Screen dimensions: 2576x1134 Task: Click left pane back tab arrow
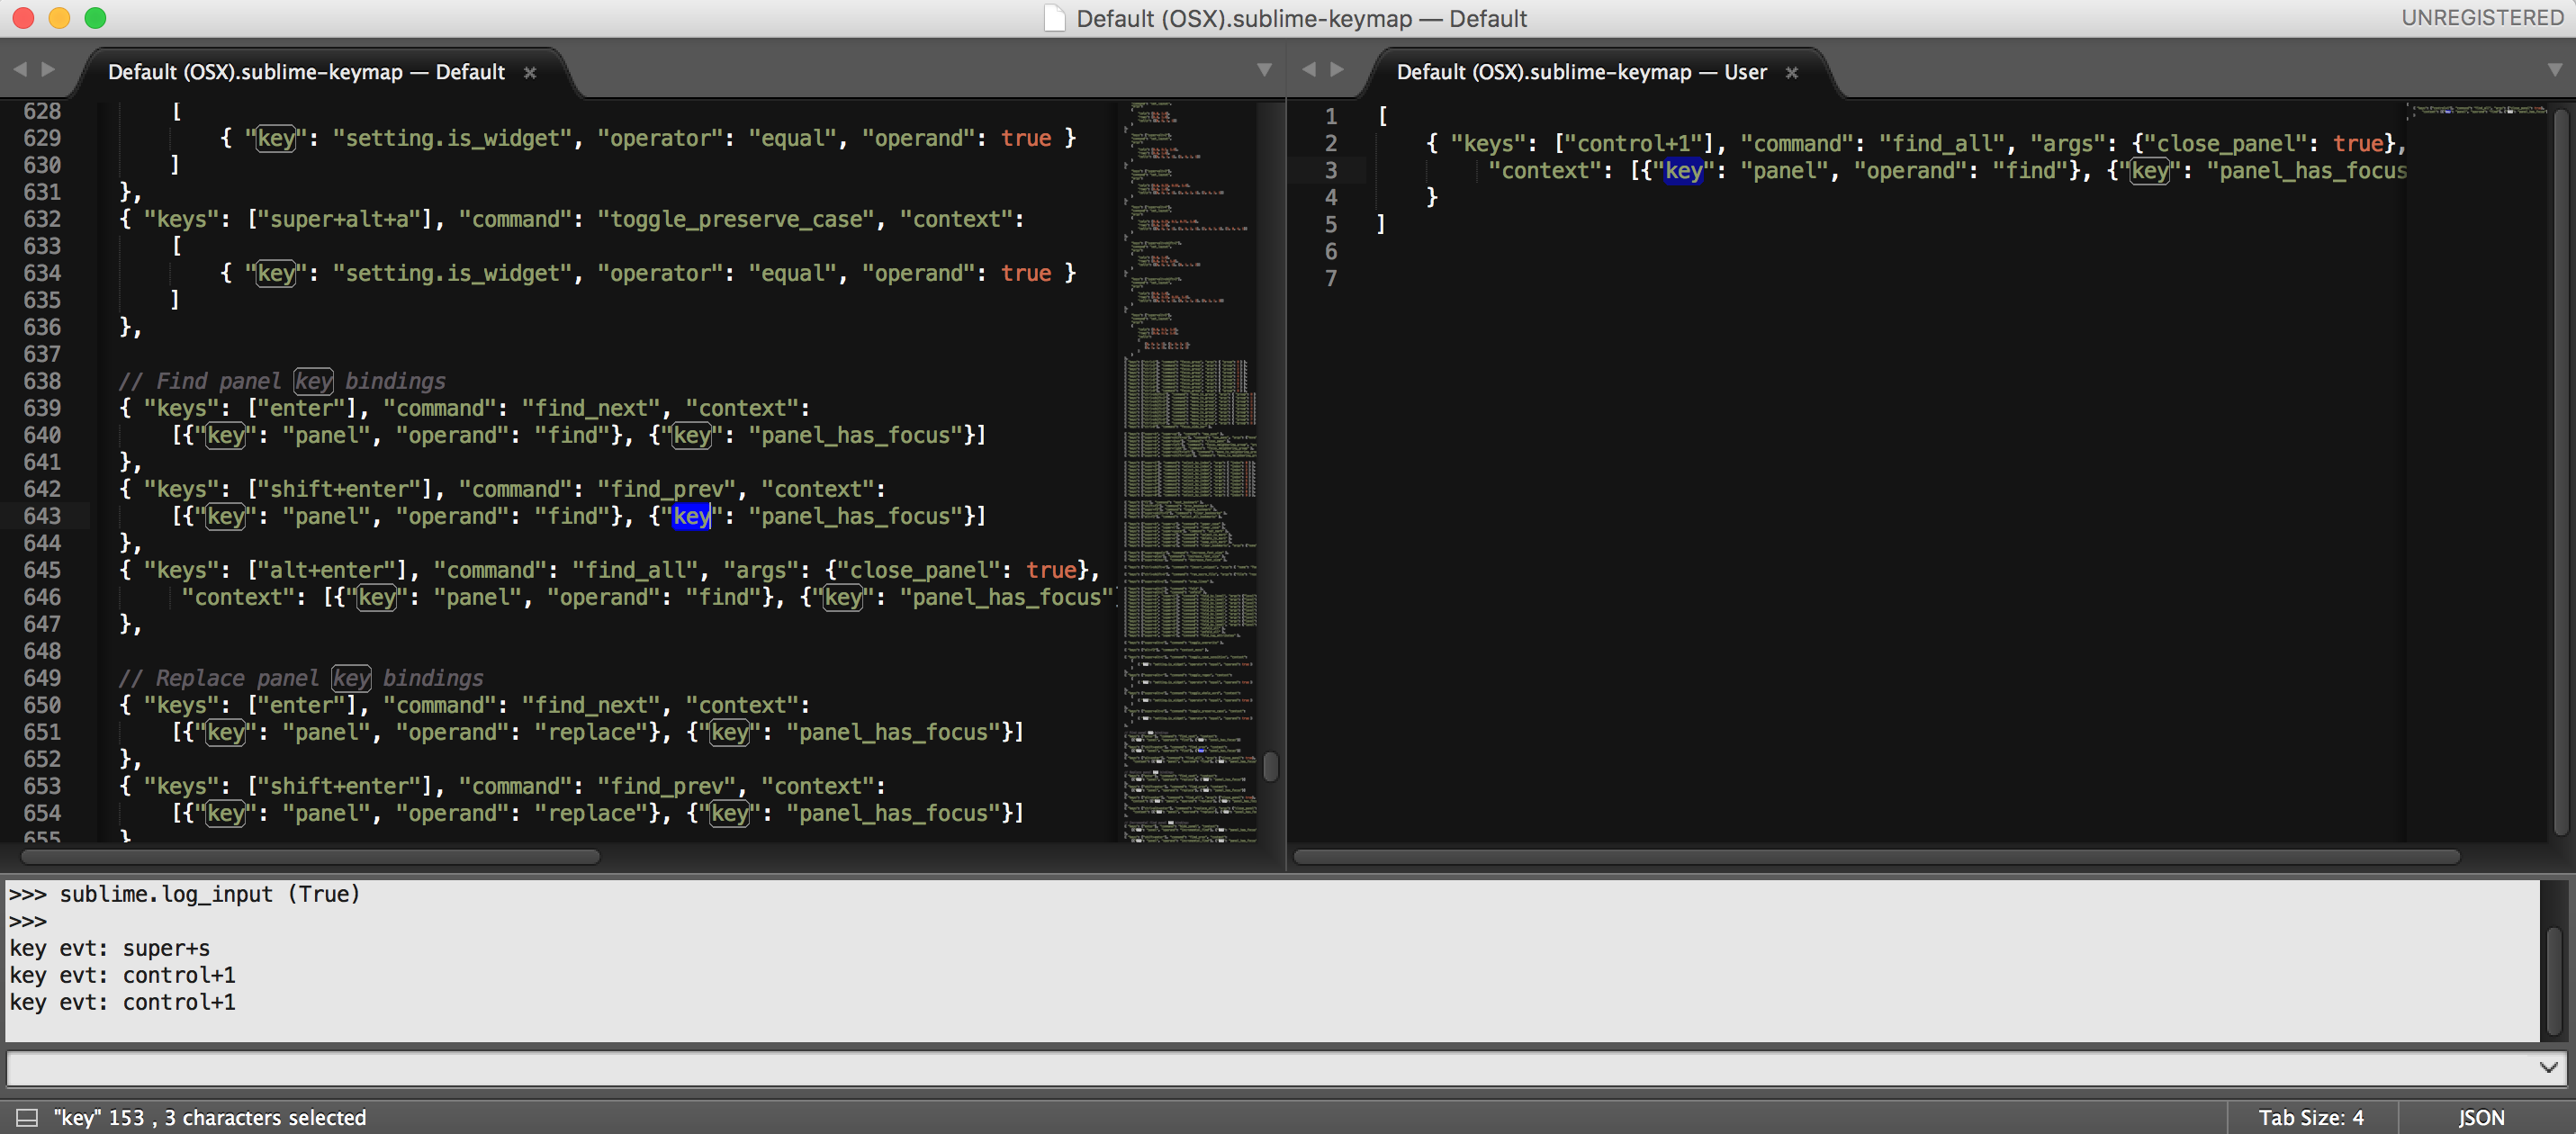20,69
